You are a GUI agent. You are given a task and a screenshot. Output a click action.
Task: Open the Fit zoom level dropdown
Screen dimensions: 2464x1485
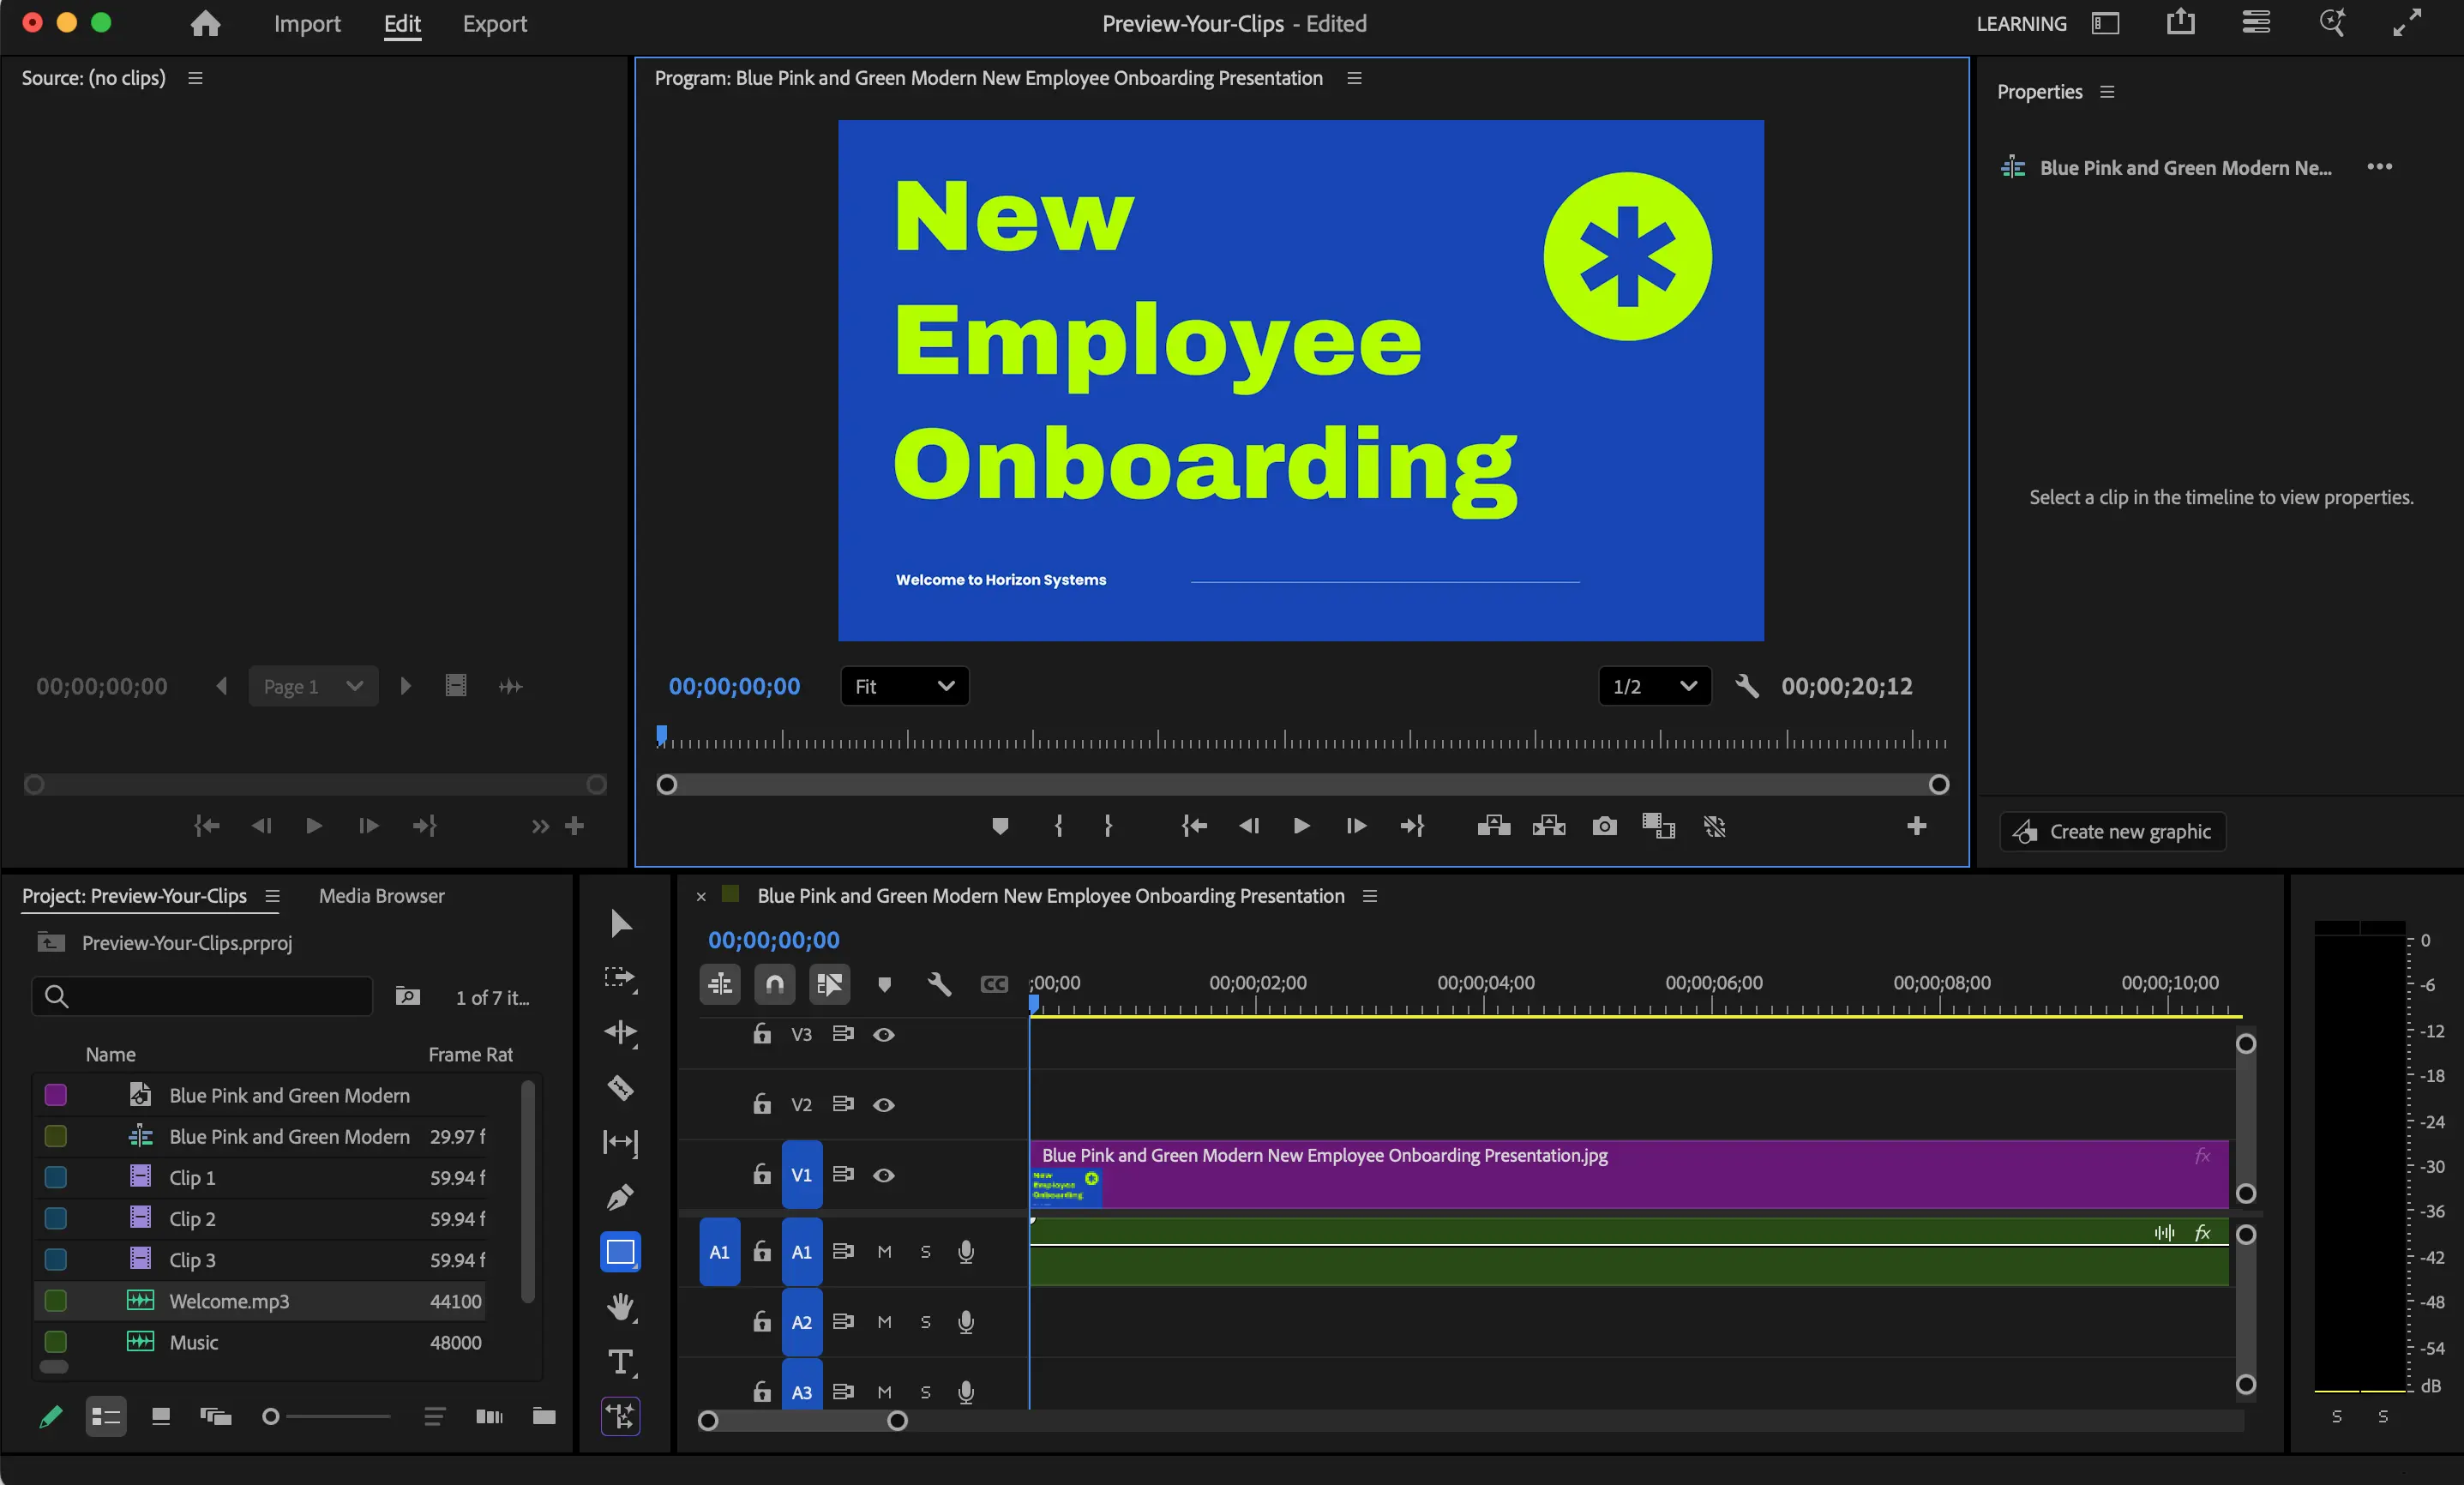click(904, 686)
